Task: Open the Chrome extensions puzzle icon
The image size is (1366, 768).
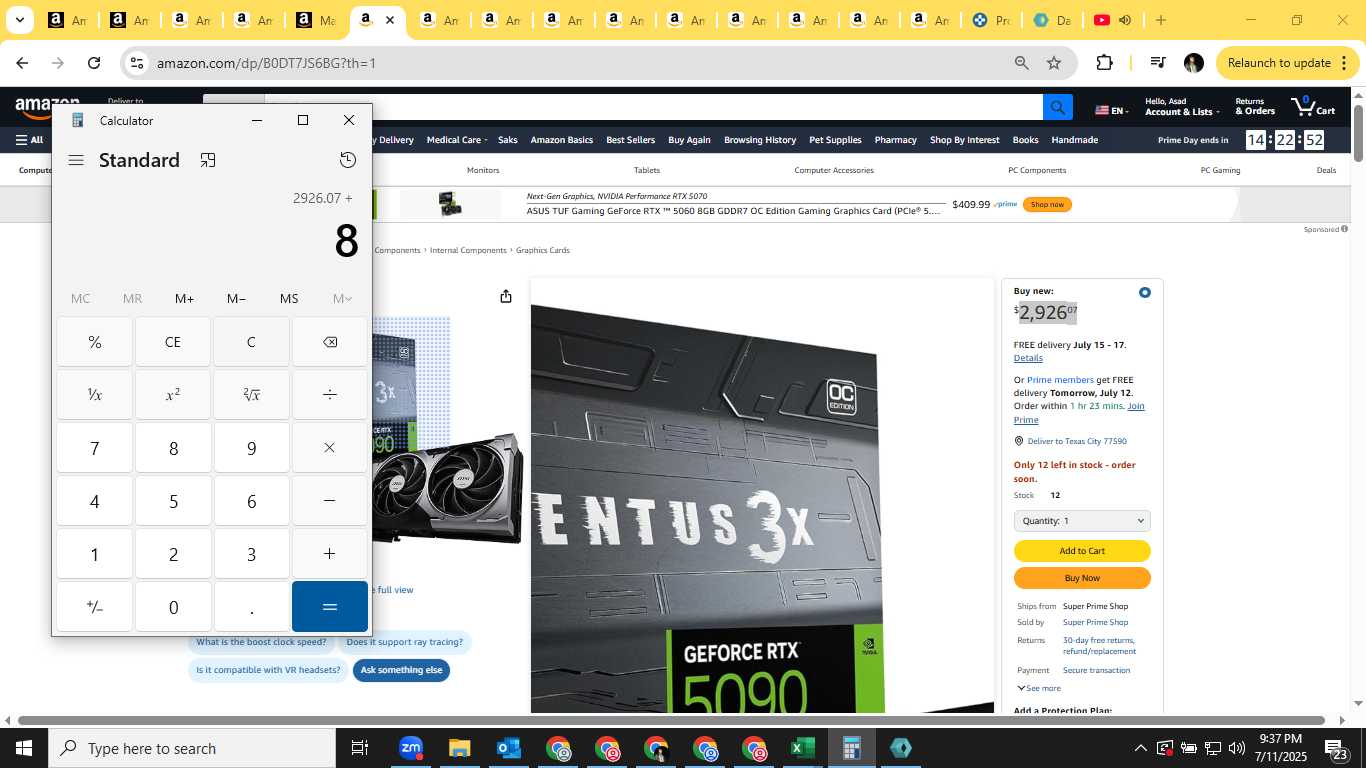Action: [x=1104, y=63]
